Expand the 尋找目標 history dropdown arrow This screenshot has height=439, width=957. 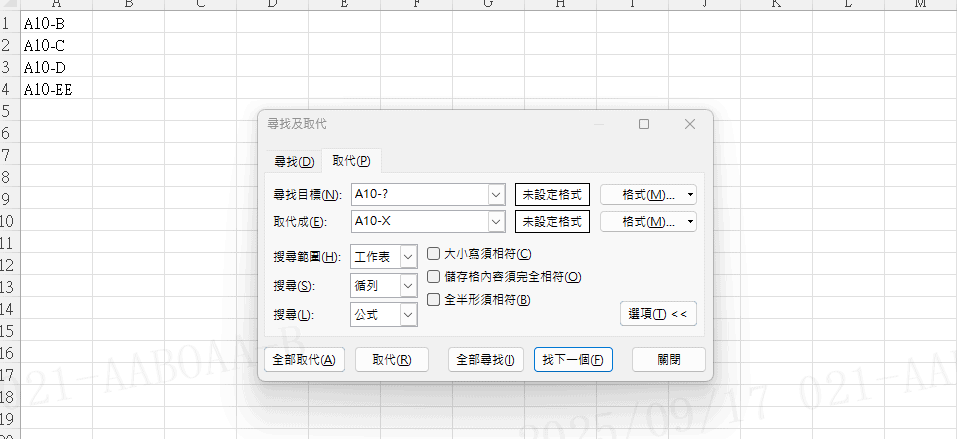[x=496, y=194]
